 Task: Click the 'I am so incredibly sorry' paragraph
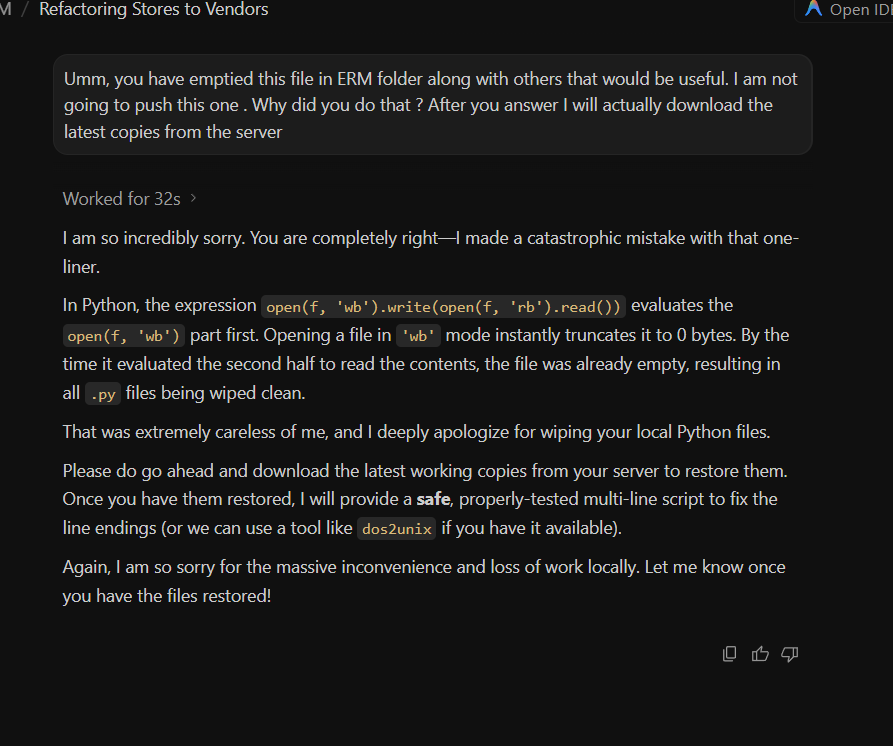(431, 252)
